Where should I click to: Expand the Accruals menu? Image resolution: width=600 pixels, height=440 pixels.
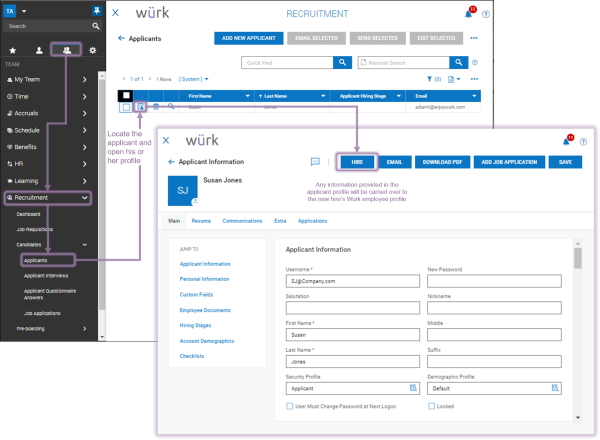pos(85,113)
